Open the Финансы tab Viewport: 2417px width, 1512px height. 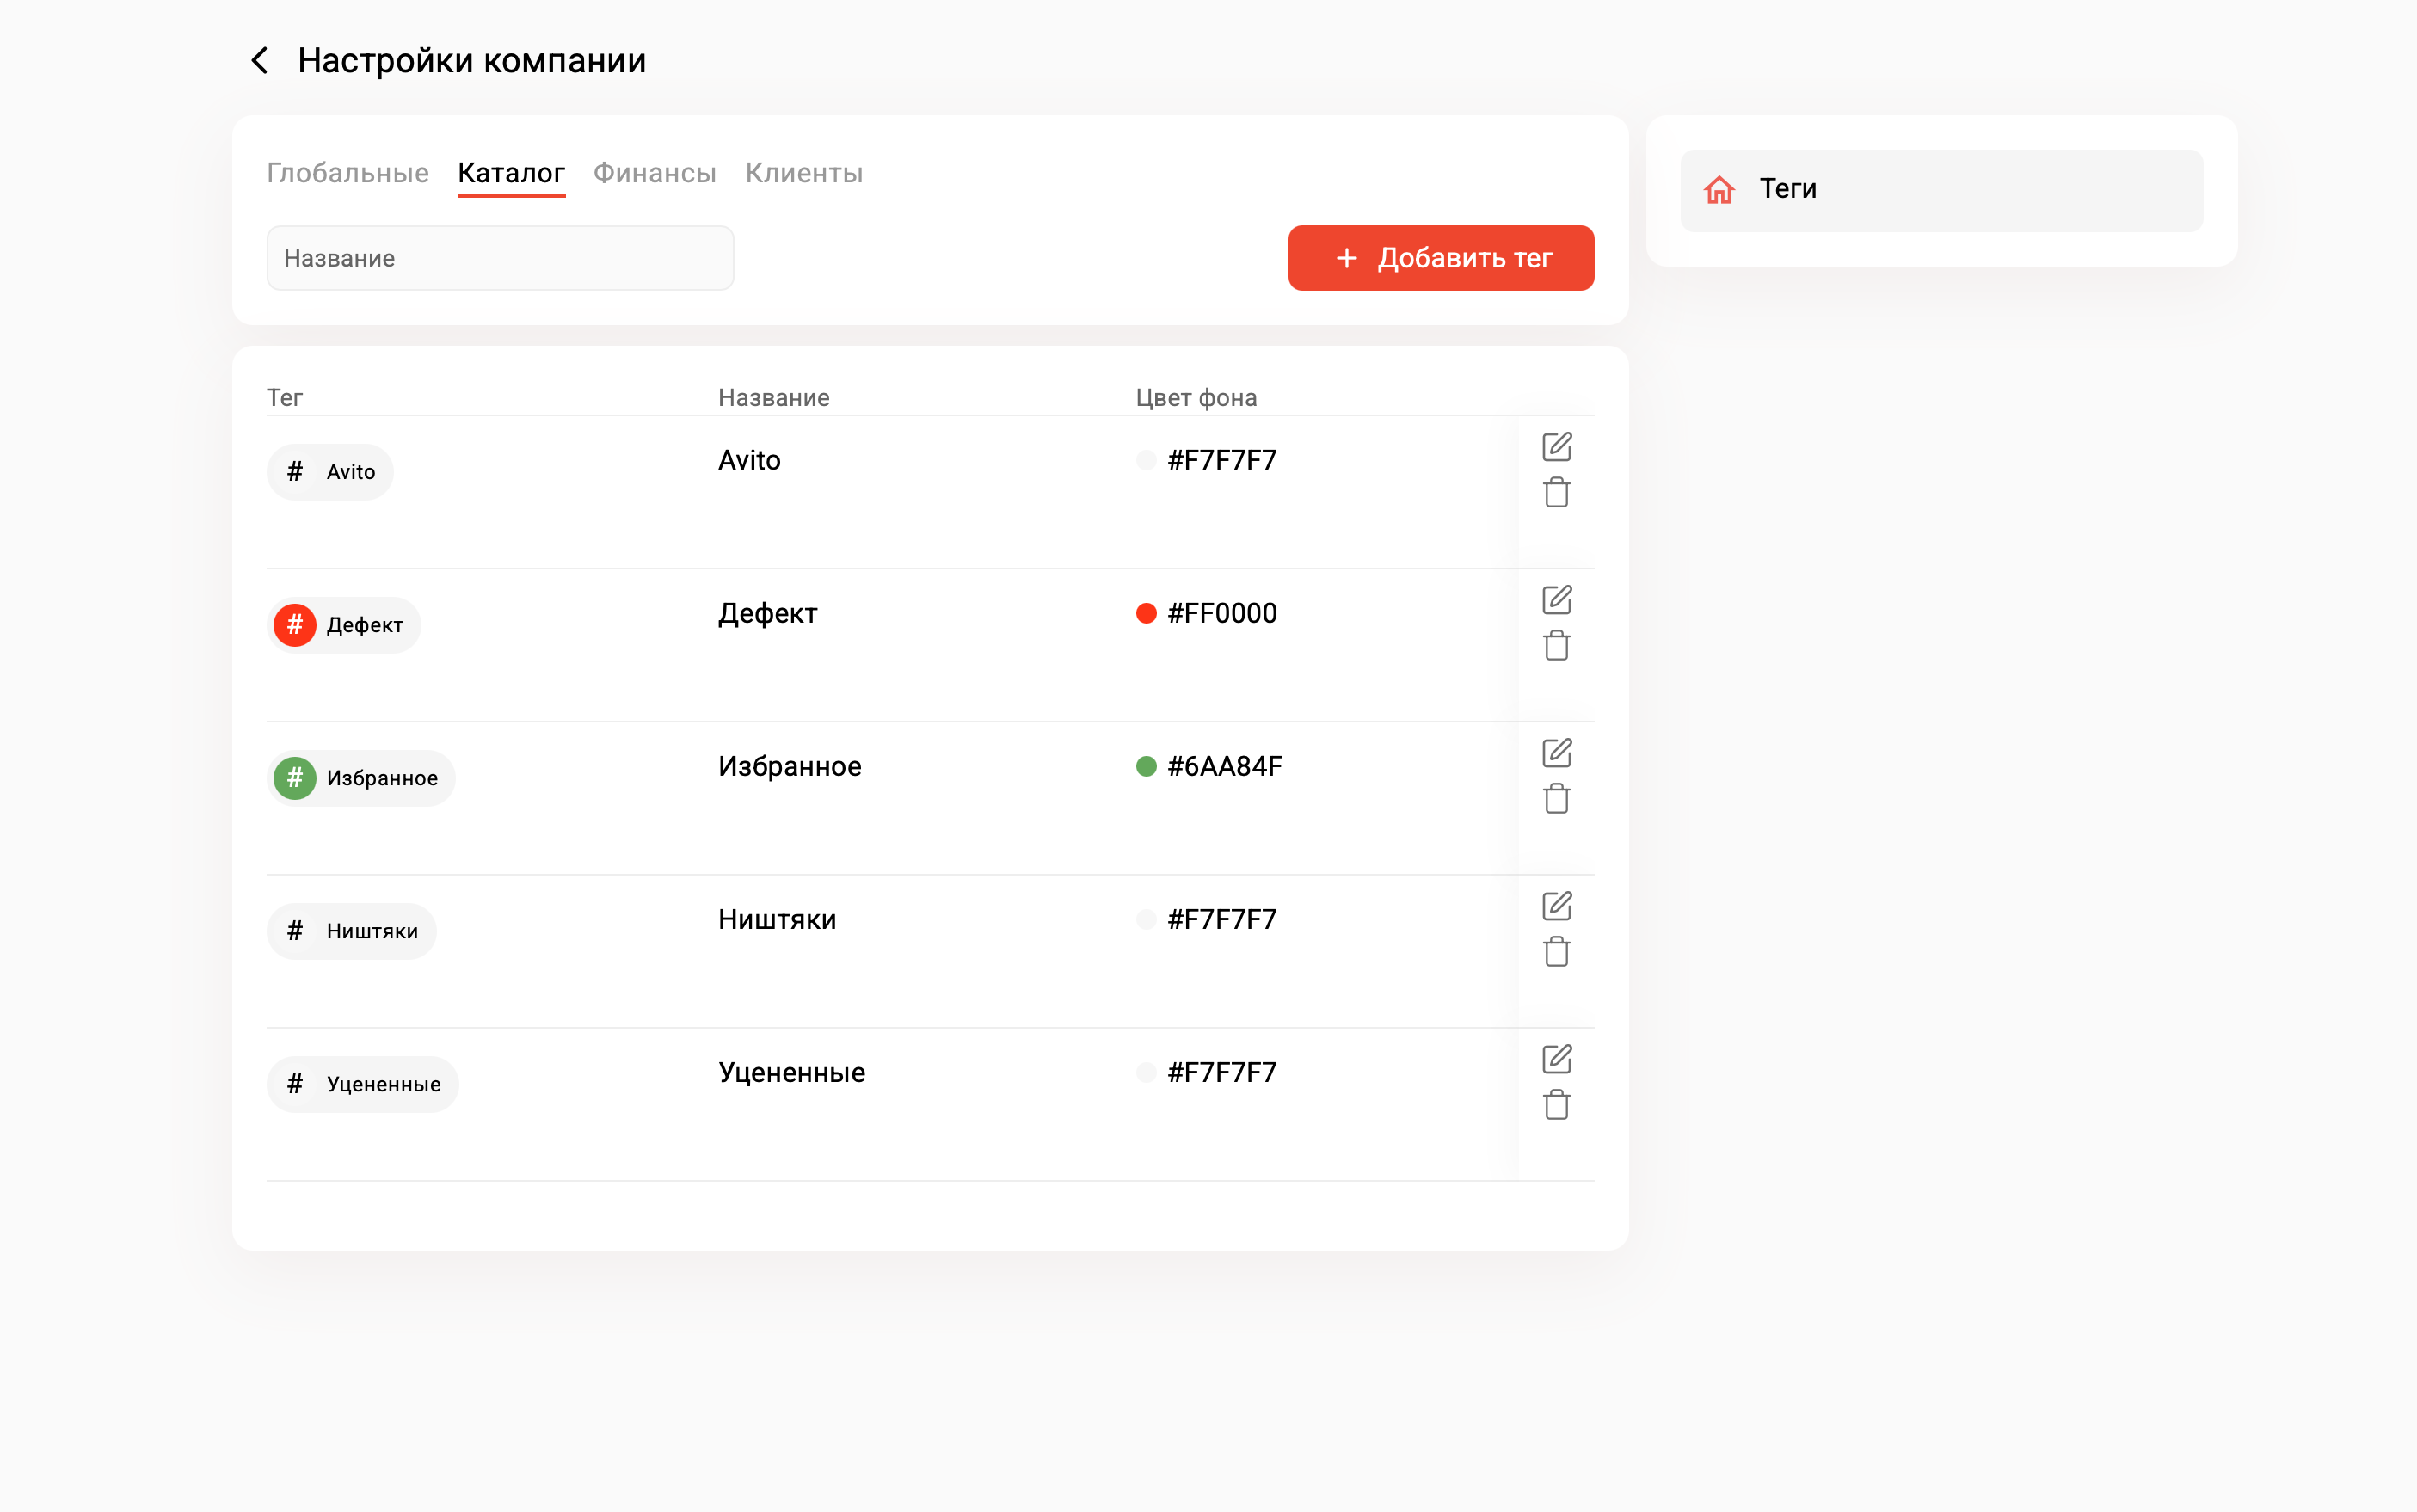[654, 173]
